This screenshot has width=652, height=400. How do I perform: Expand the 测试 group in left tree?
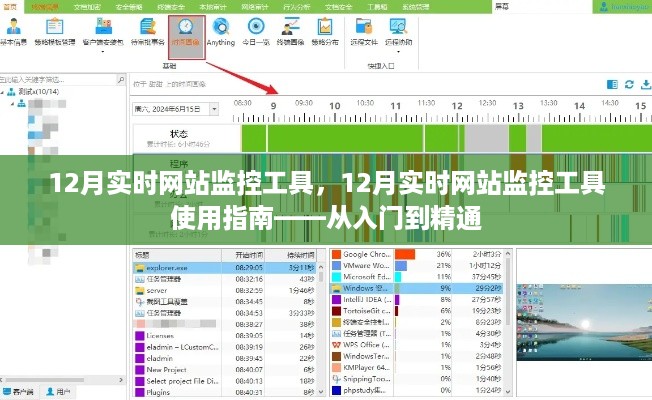coord(7,90)
